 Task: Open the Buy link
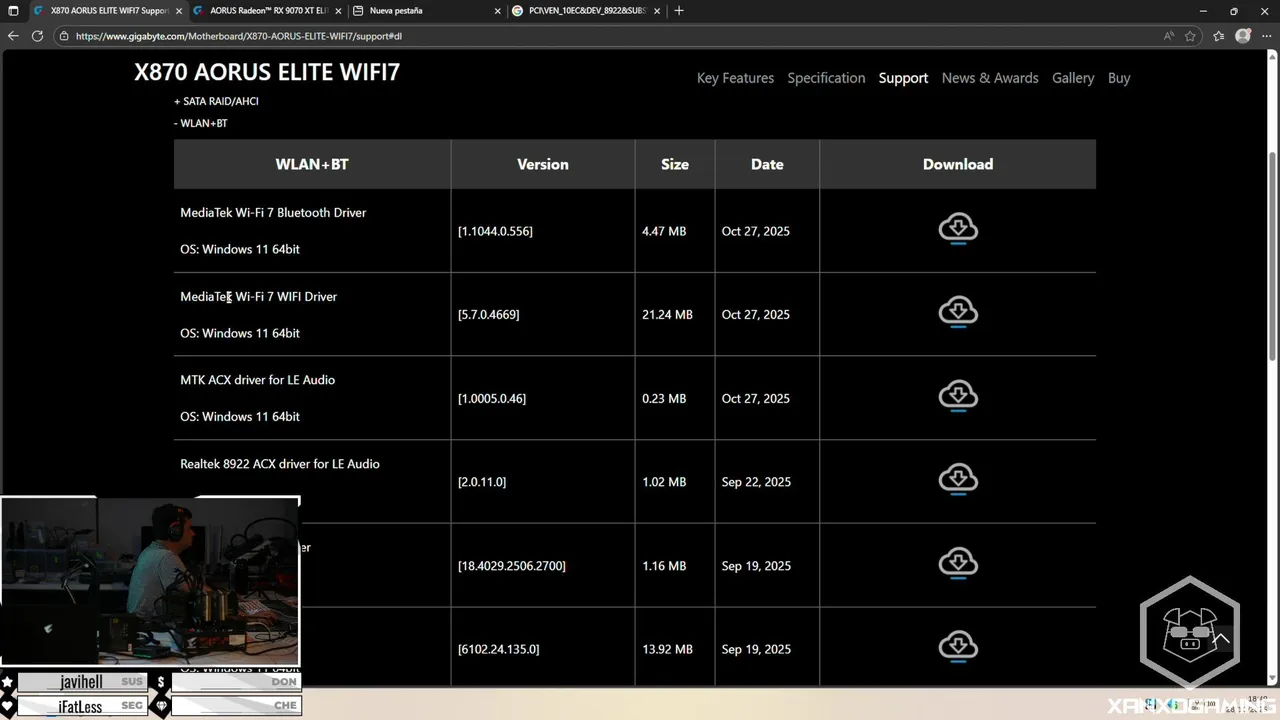[x=1119, y=78]
